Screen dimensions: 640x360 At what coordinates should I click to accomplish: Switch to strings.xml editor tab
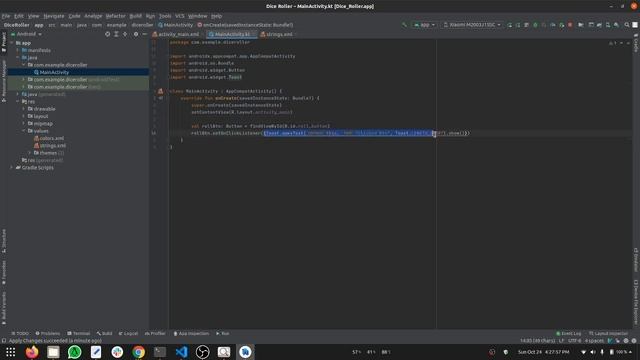276,34
